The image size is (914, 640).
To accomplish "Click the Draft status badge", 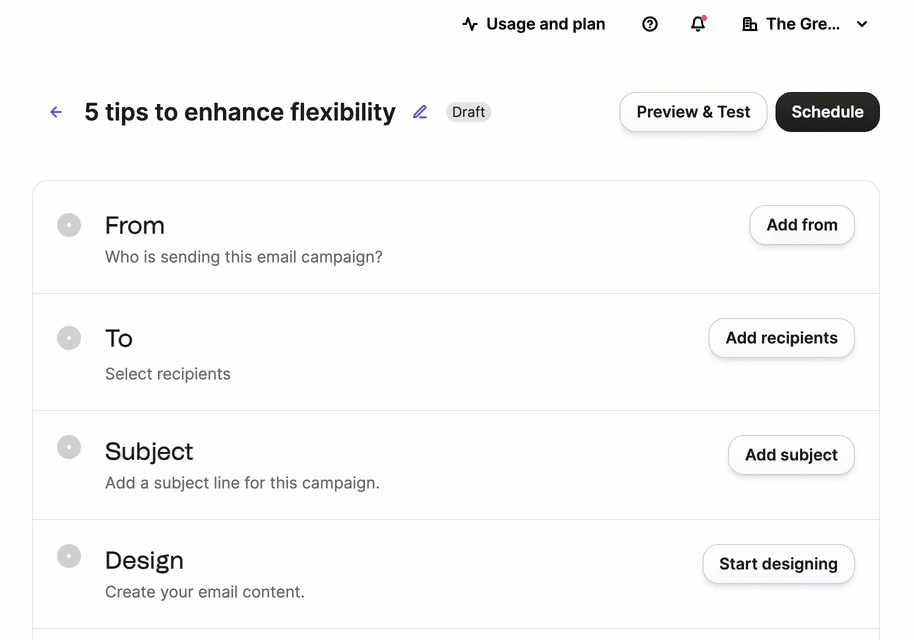I will point(468,112).
